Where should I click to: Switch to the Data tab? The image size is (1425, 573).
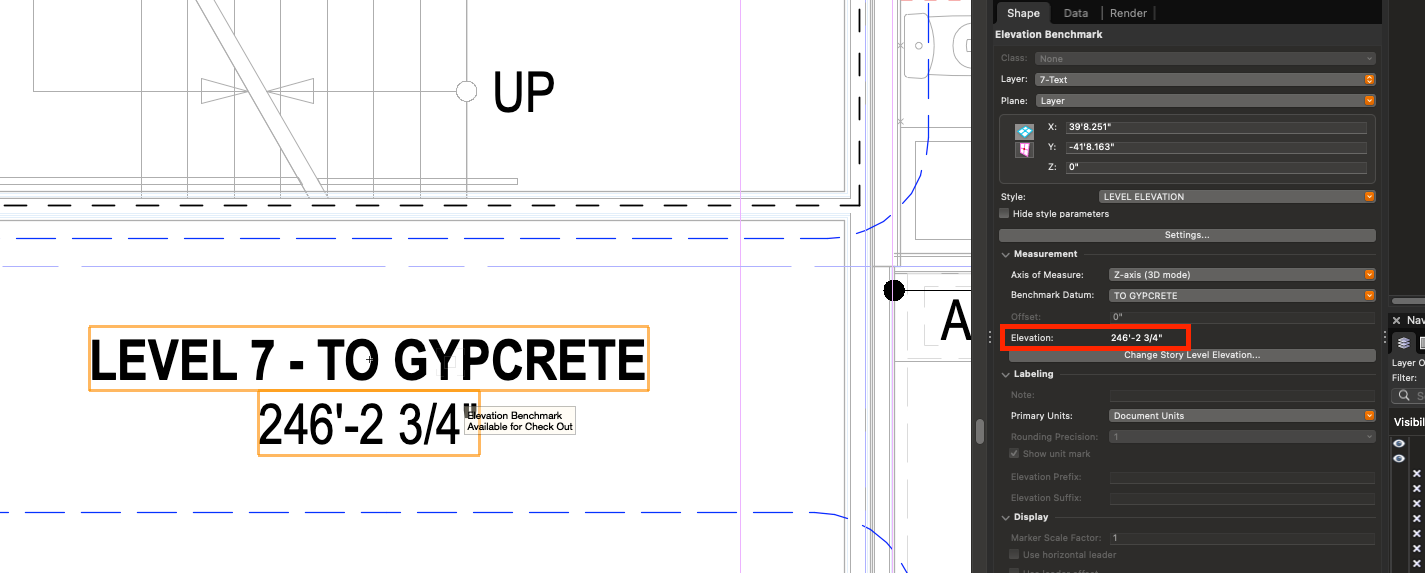(x=1075, y=13)
